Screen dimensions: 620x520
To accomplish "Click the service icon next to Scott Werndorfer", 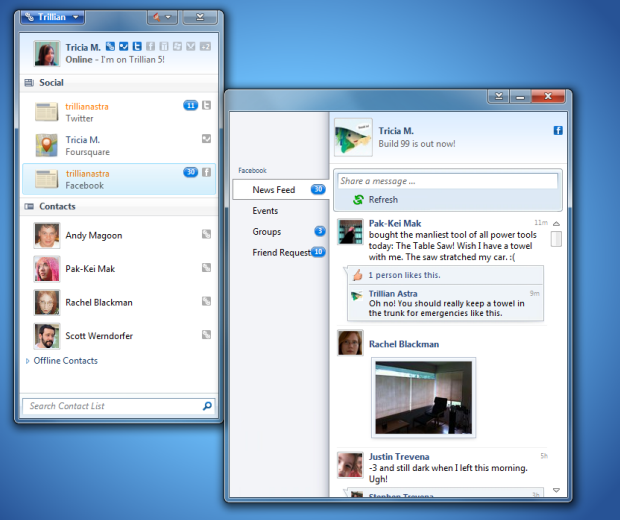I will (206, 335).
